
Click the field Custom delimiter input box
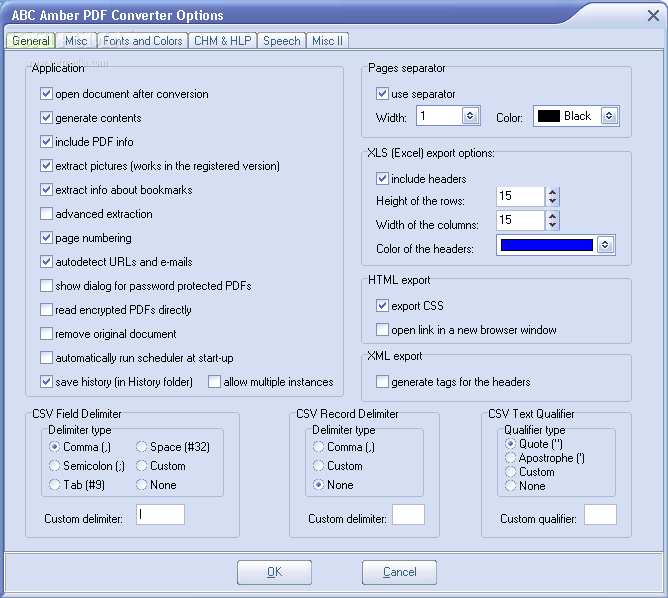coord(160,515)
